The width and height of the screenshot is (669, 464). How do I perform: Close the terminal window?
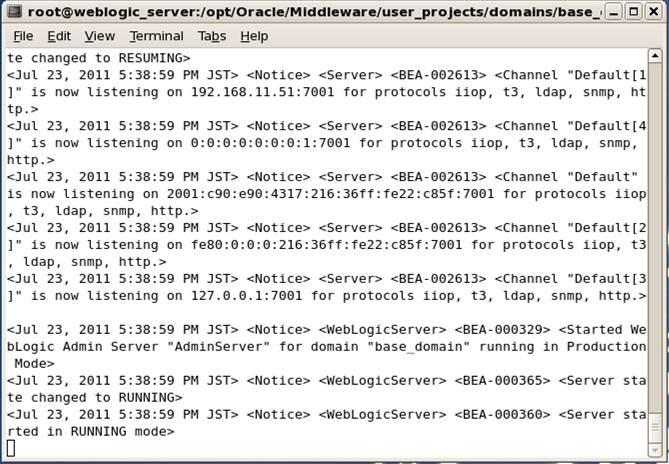pyautogui.click(x=654, y=12)
